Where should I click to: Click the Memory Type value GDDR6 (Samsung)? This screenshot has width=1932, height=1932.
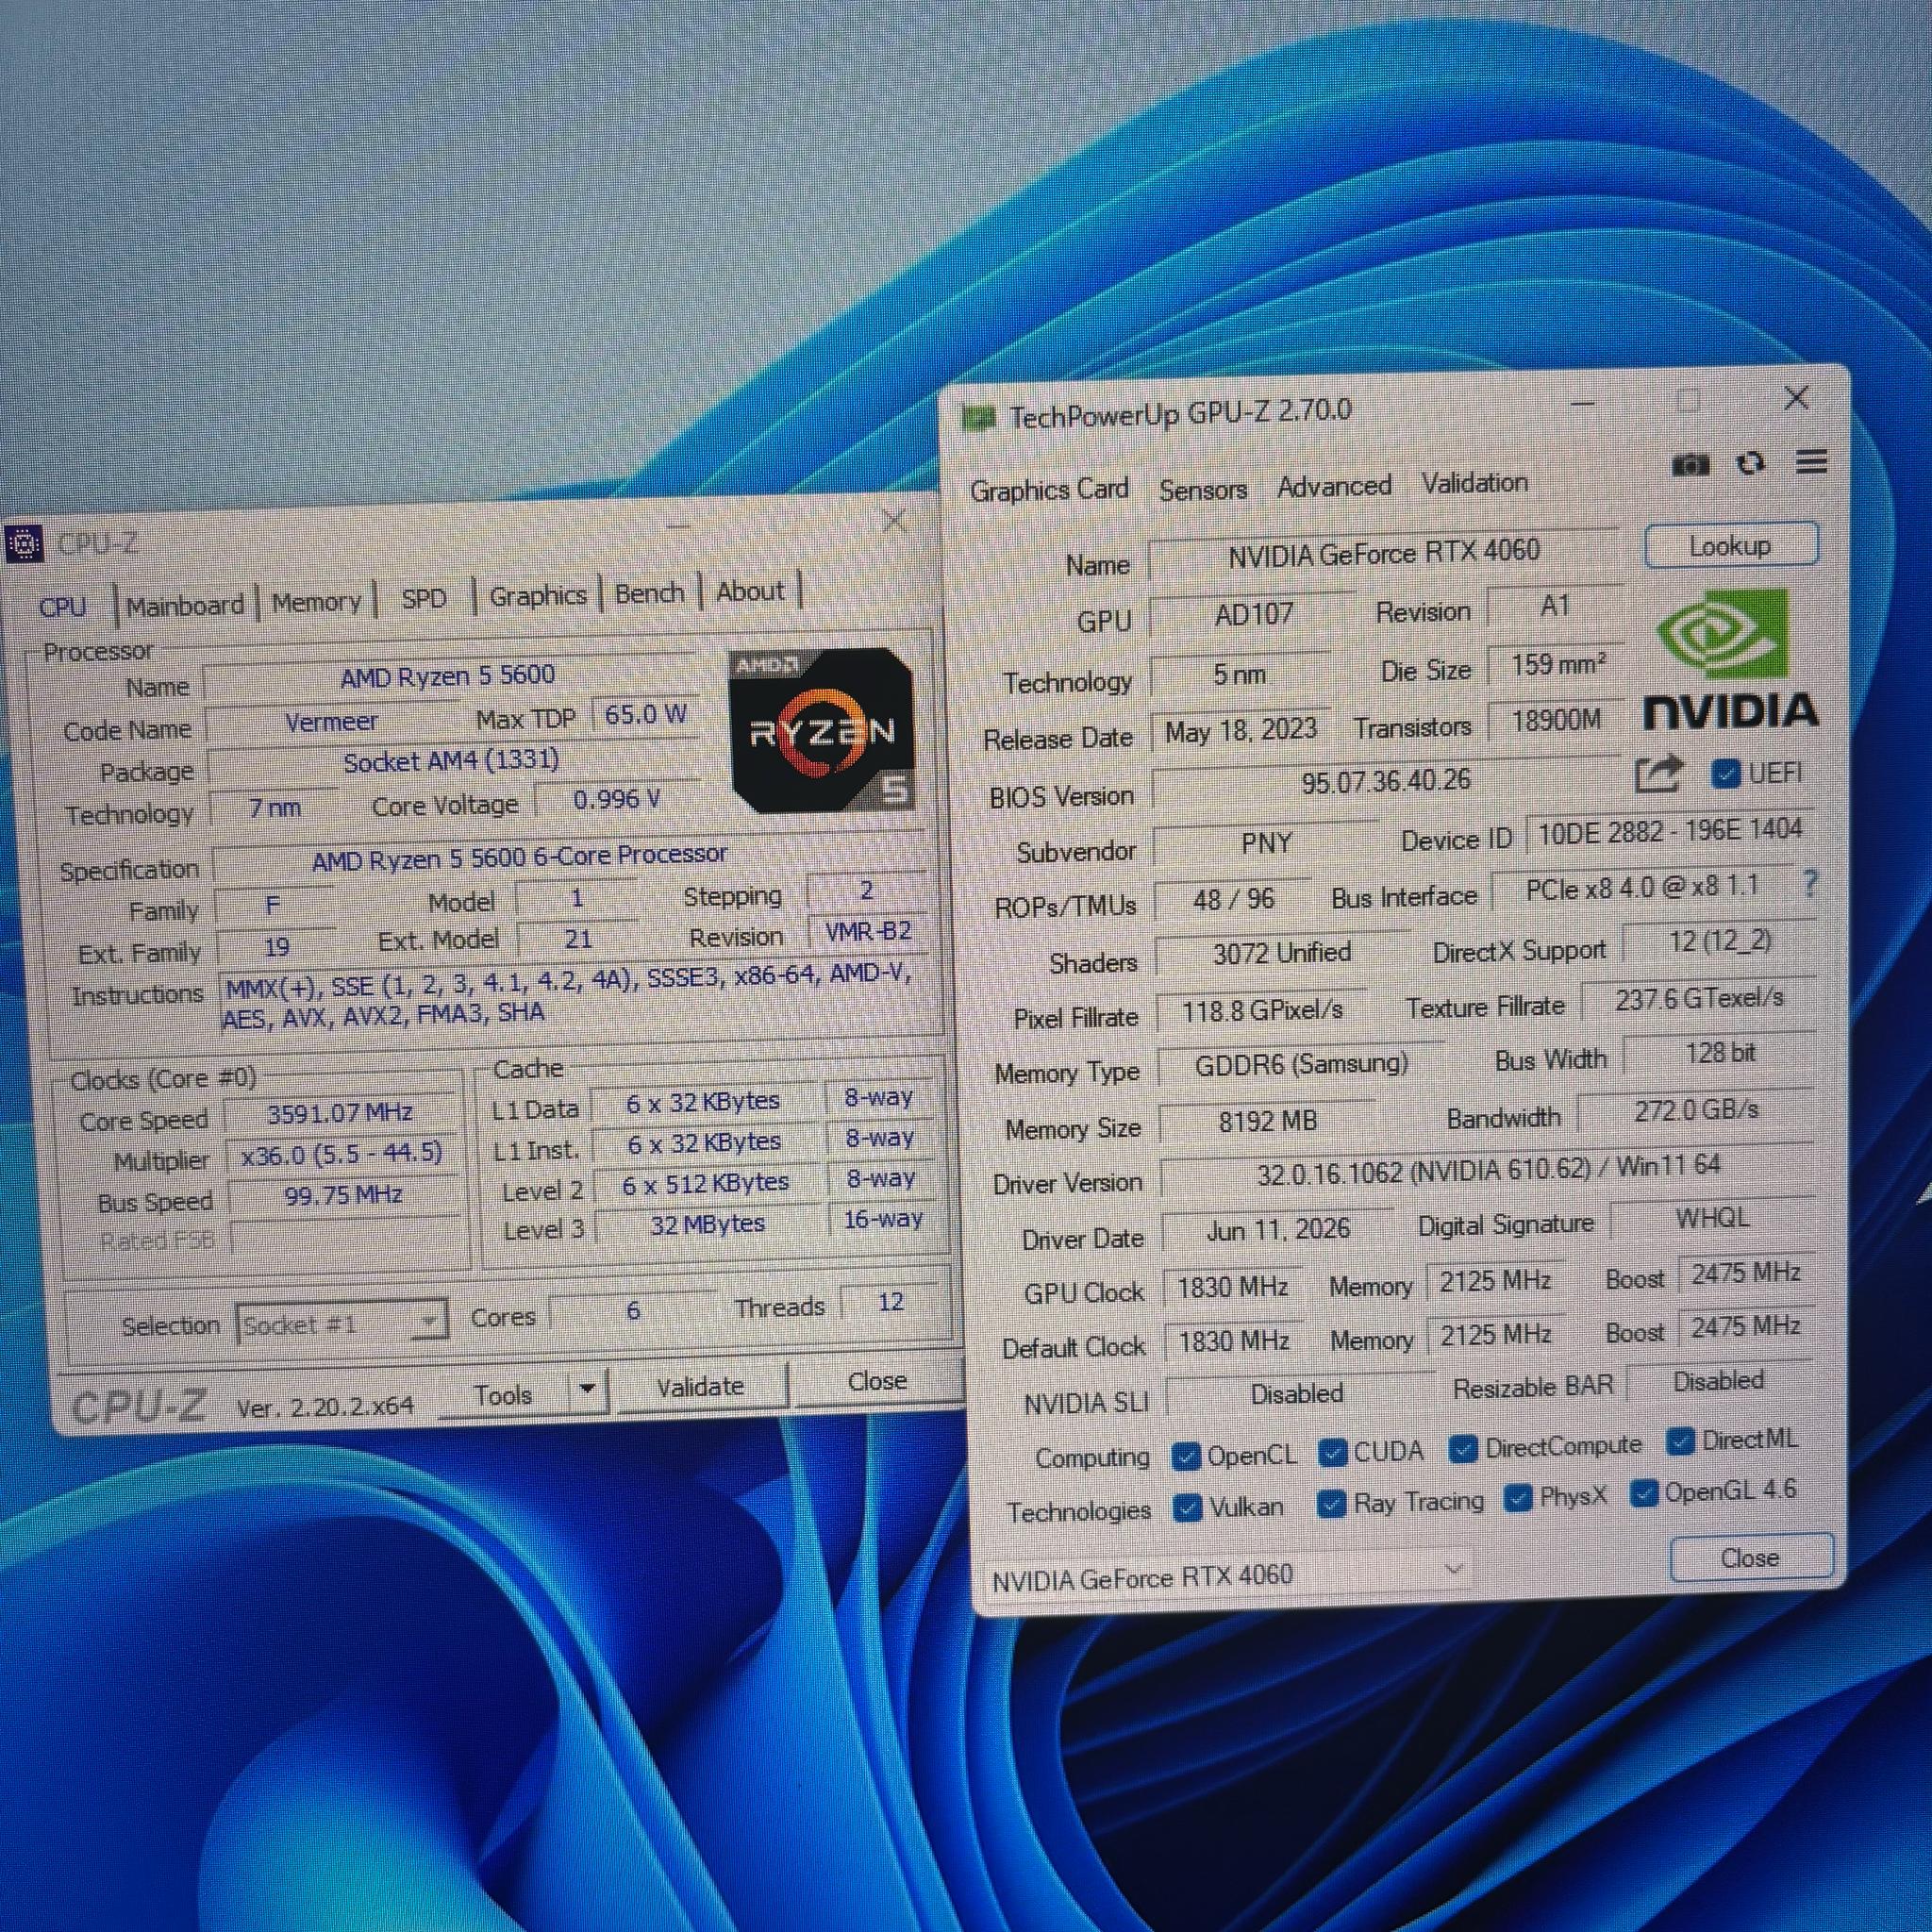1301,1064
